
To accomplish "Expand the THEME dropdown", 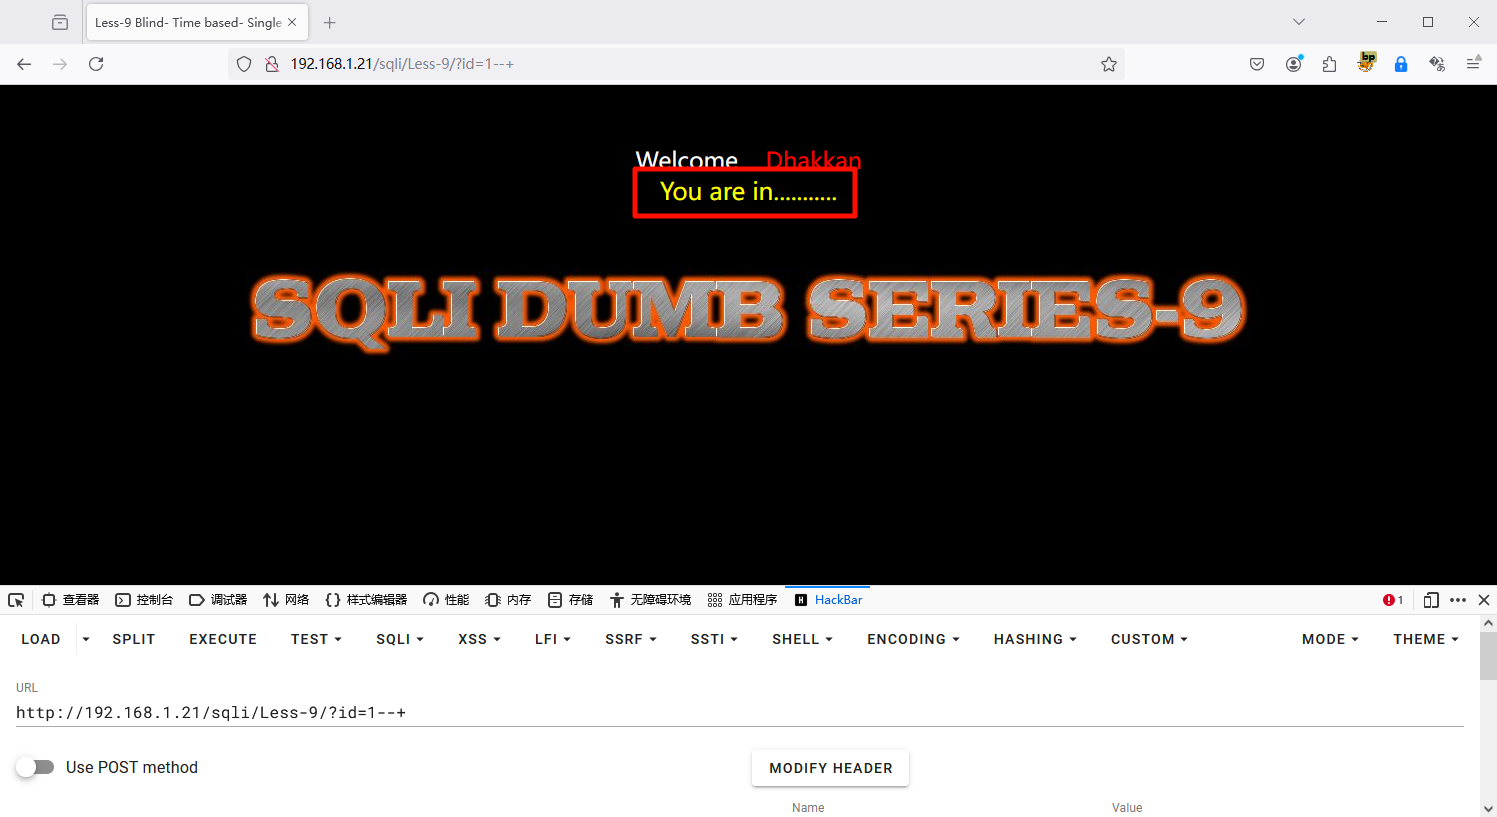I will point(1425,639).
